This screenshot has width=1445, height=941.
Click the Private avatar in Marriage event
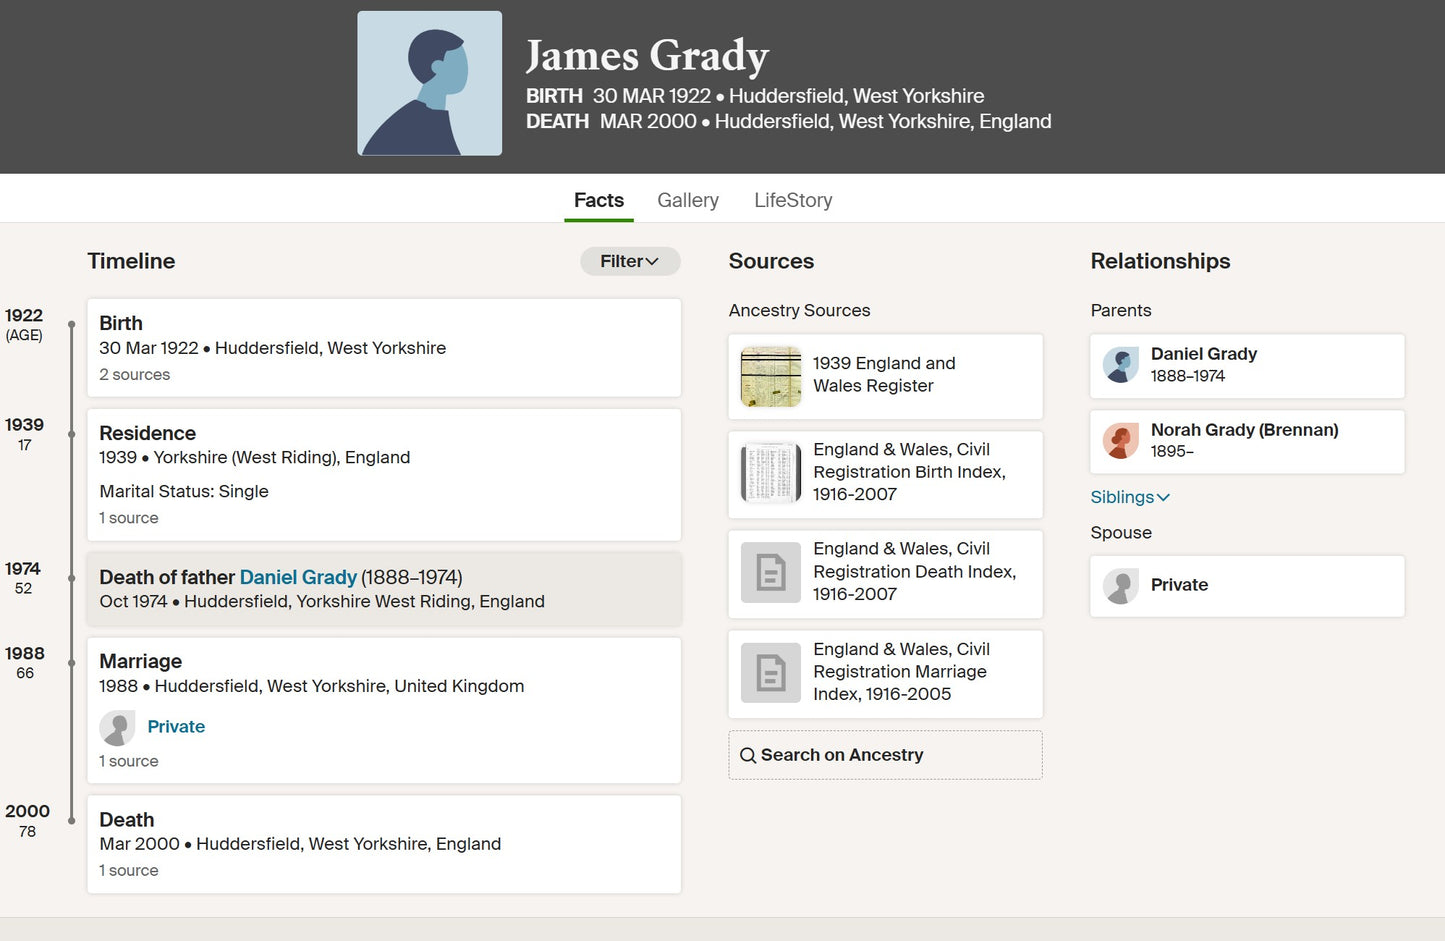tap(117, 728)
